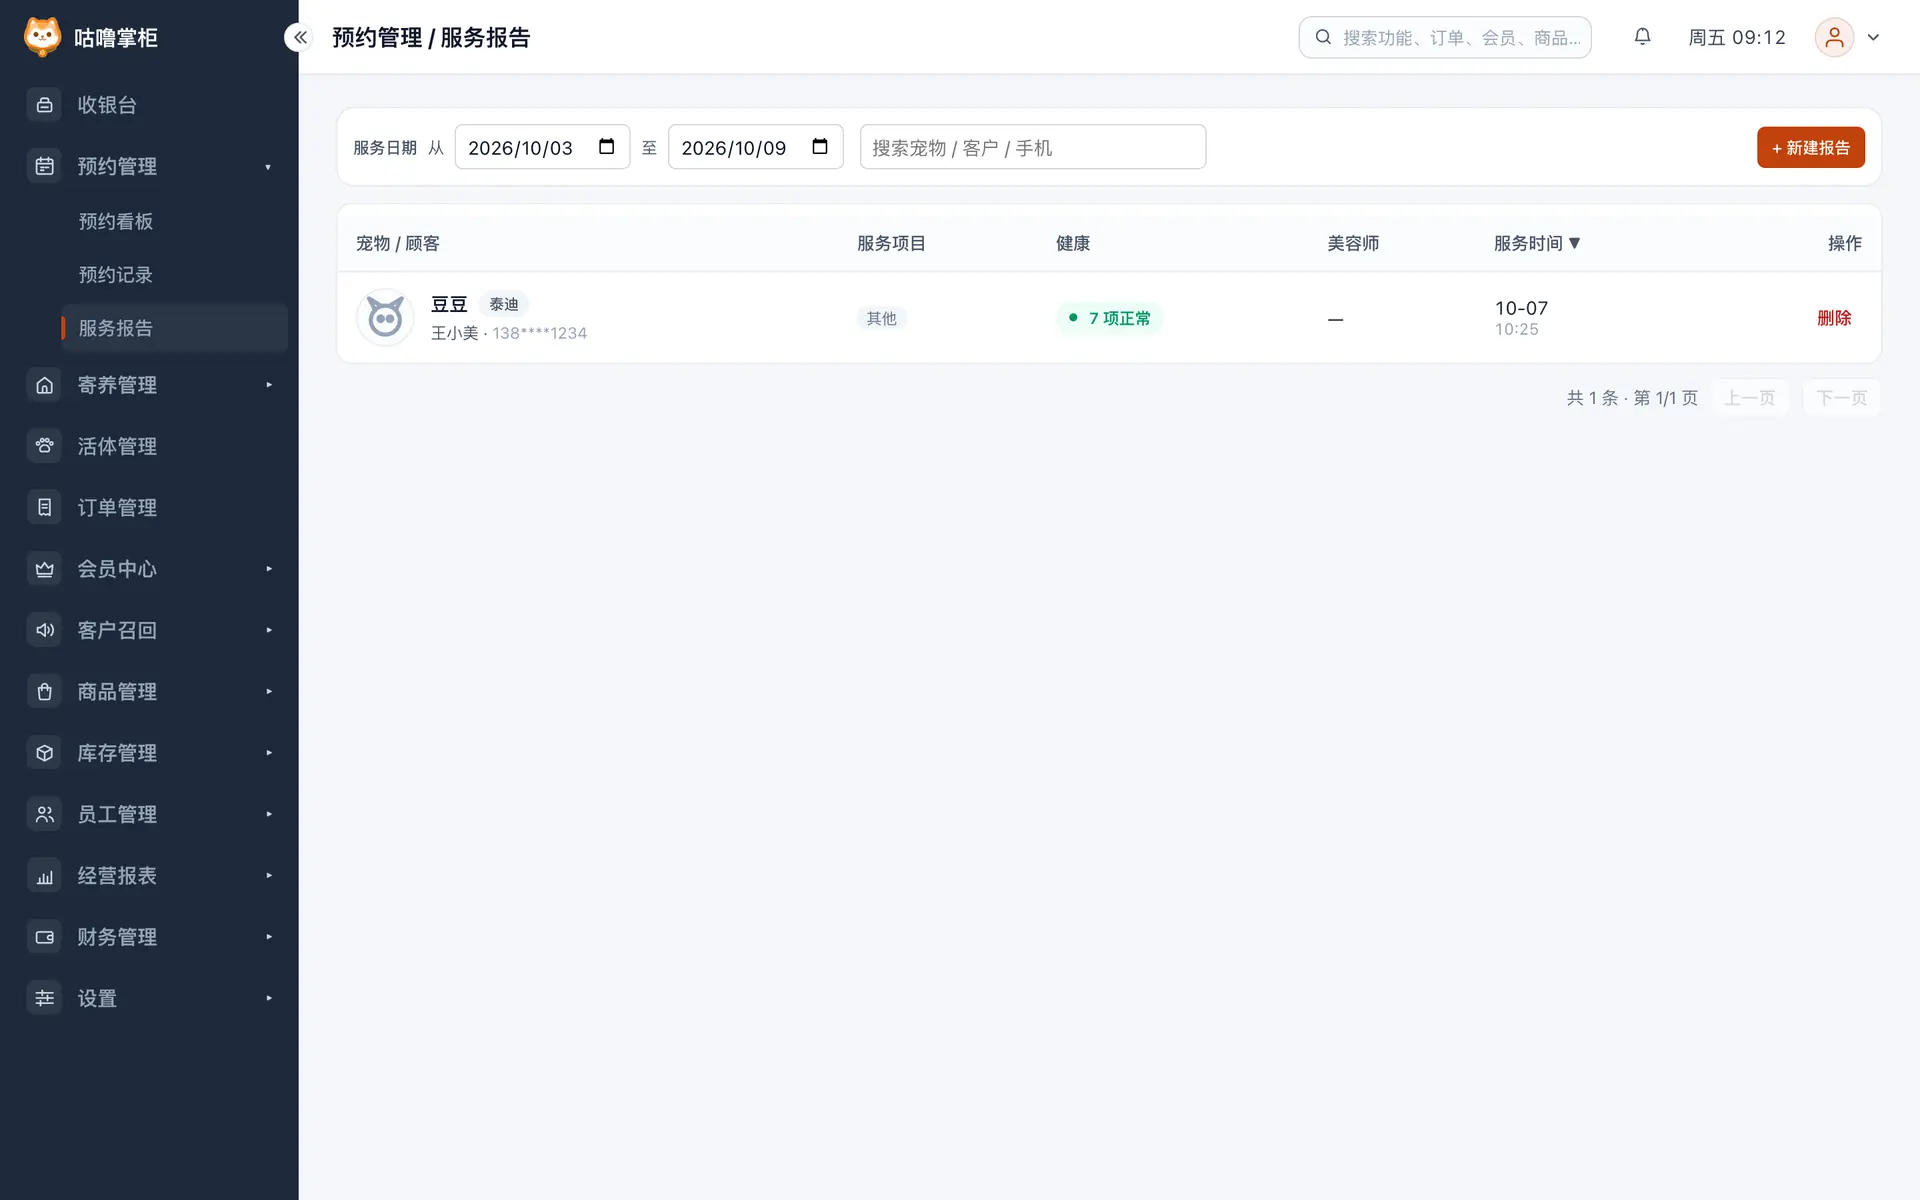Image resolution: width=1920 pixels, height=1200 pixels.
Task: Open calendar picker for end date 2026/10/09
Action: pyautogui.click(x=820, y=147)
